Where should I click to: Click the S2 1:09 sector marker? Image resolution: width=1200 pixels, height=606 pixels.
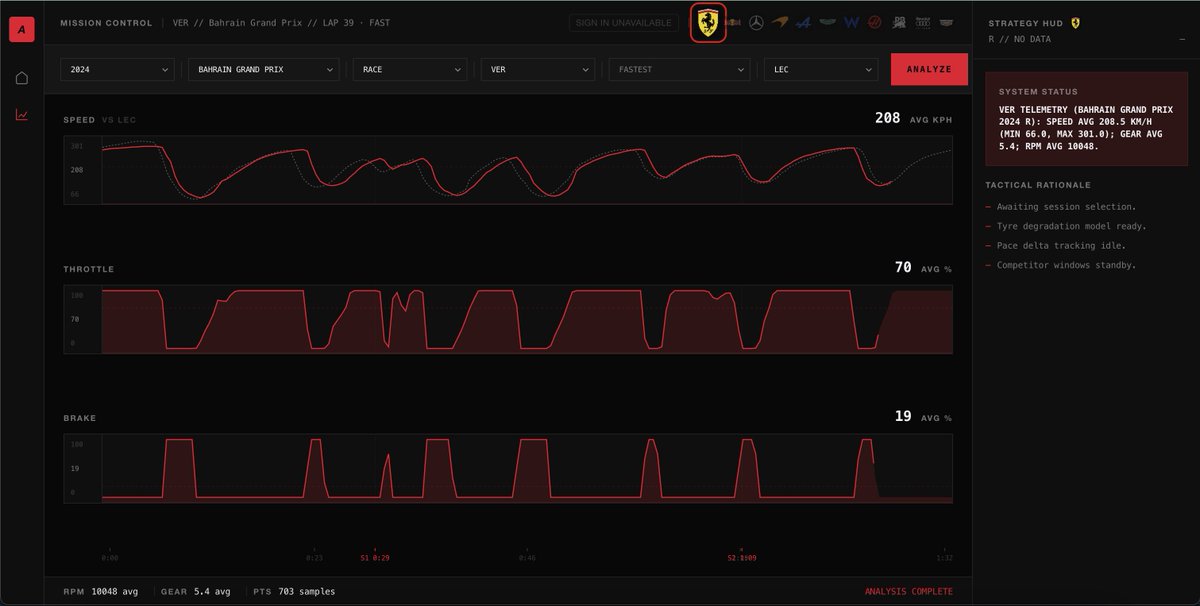pos(742,557)
